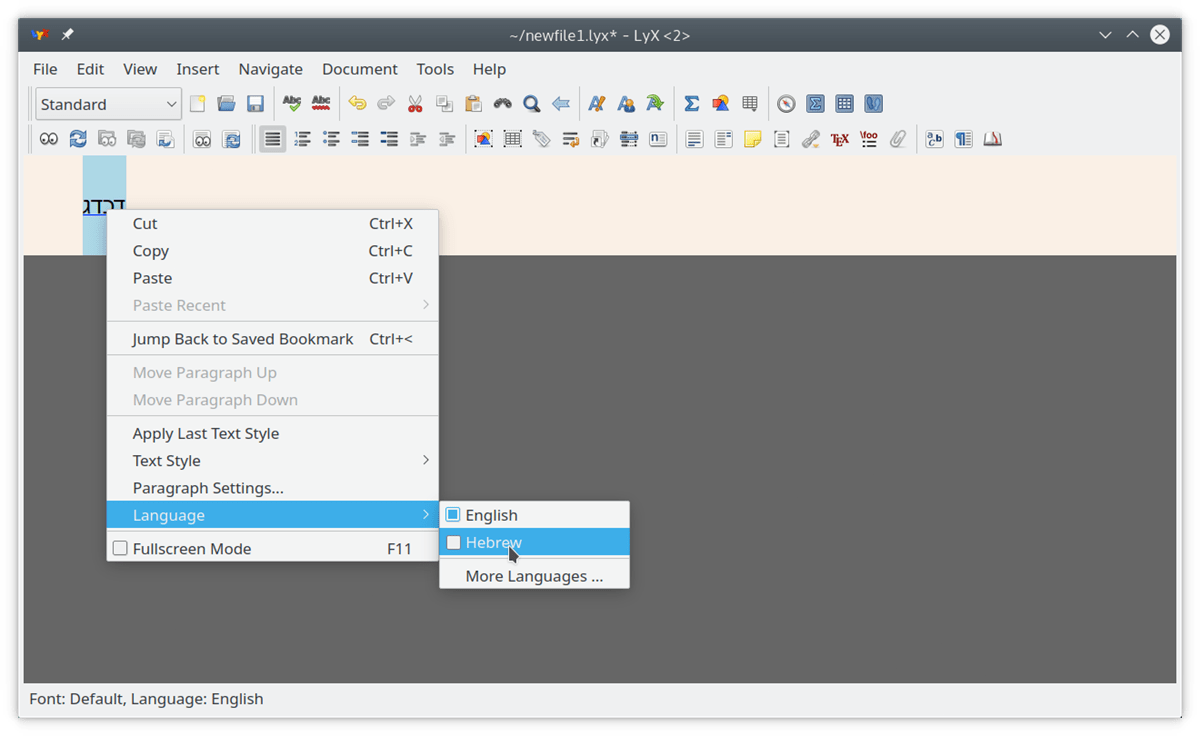Open the Standard paragraph style dropdown
1200x736 pixels.
pyautogui.click(x=108, y=104)
